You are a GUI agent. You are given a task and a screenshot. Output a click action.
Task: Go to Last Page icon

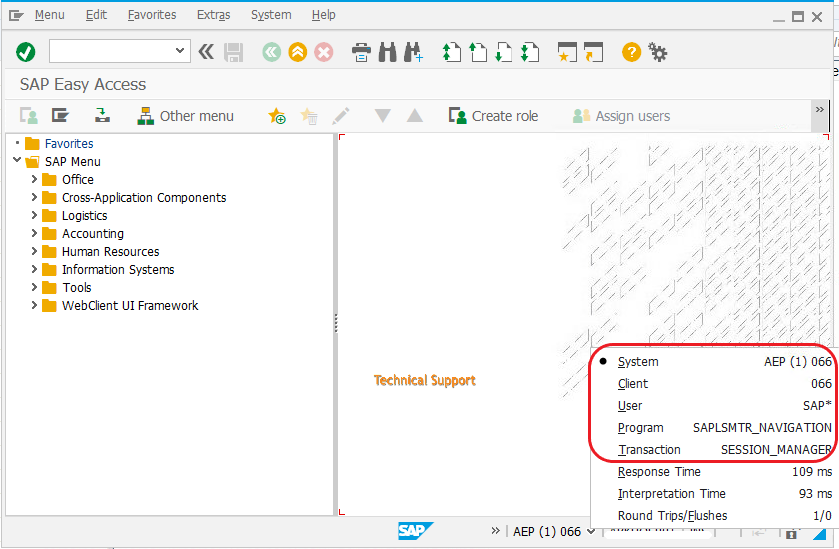click(530, 52)
